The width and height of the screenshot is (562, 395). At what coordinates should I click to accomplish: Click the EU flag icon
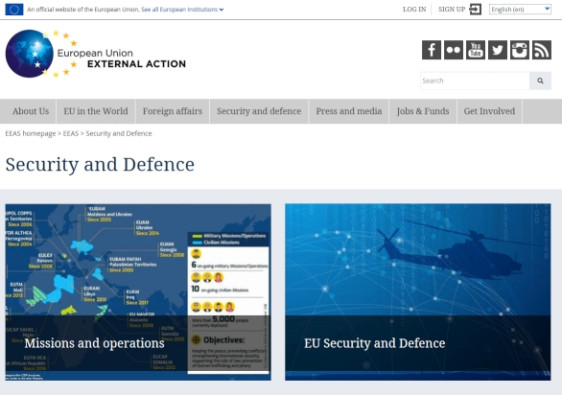tap(14, 9)
